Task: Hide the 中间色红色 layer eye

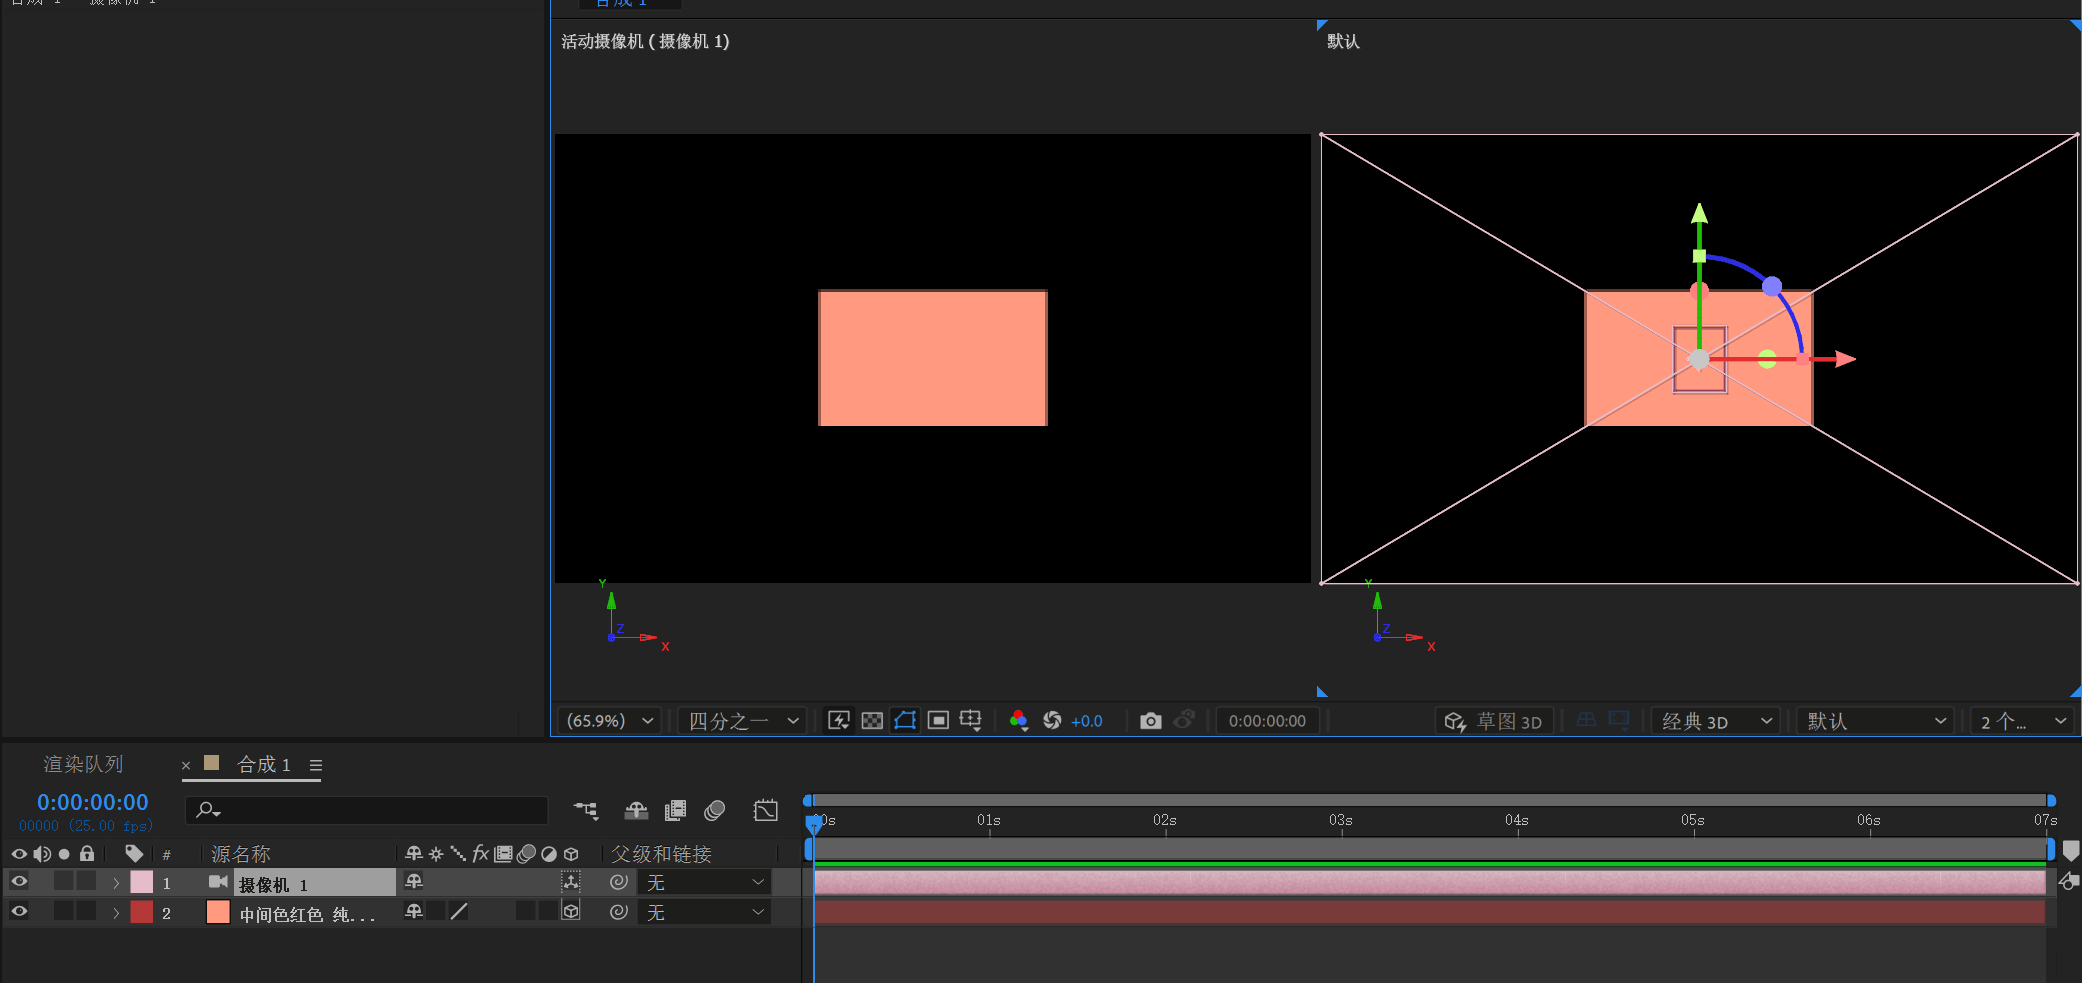Action: (x=19, y=911)
